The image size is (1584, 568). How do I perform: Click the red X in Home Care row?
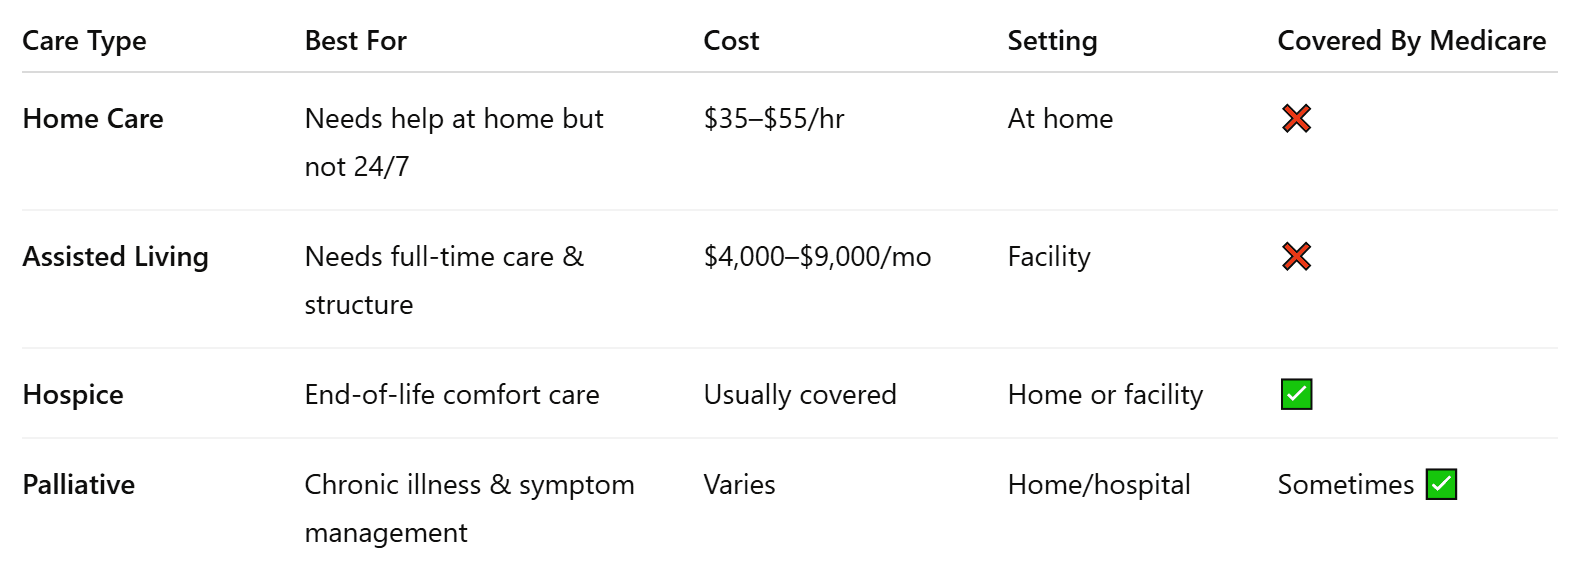click(x=1296, y=119)
